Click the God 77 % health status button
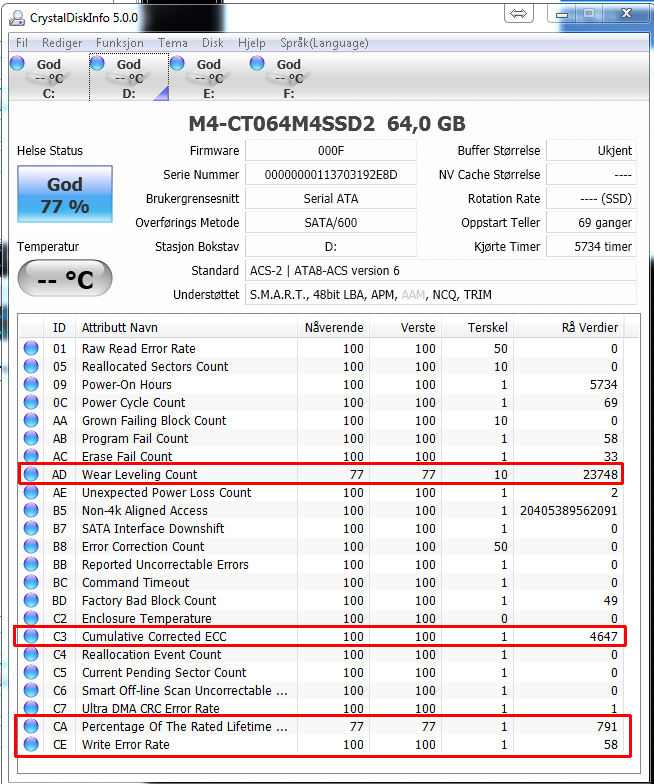Image resolution: width=654 pixels, height=784 pixels. pos(65,194)
